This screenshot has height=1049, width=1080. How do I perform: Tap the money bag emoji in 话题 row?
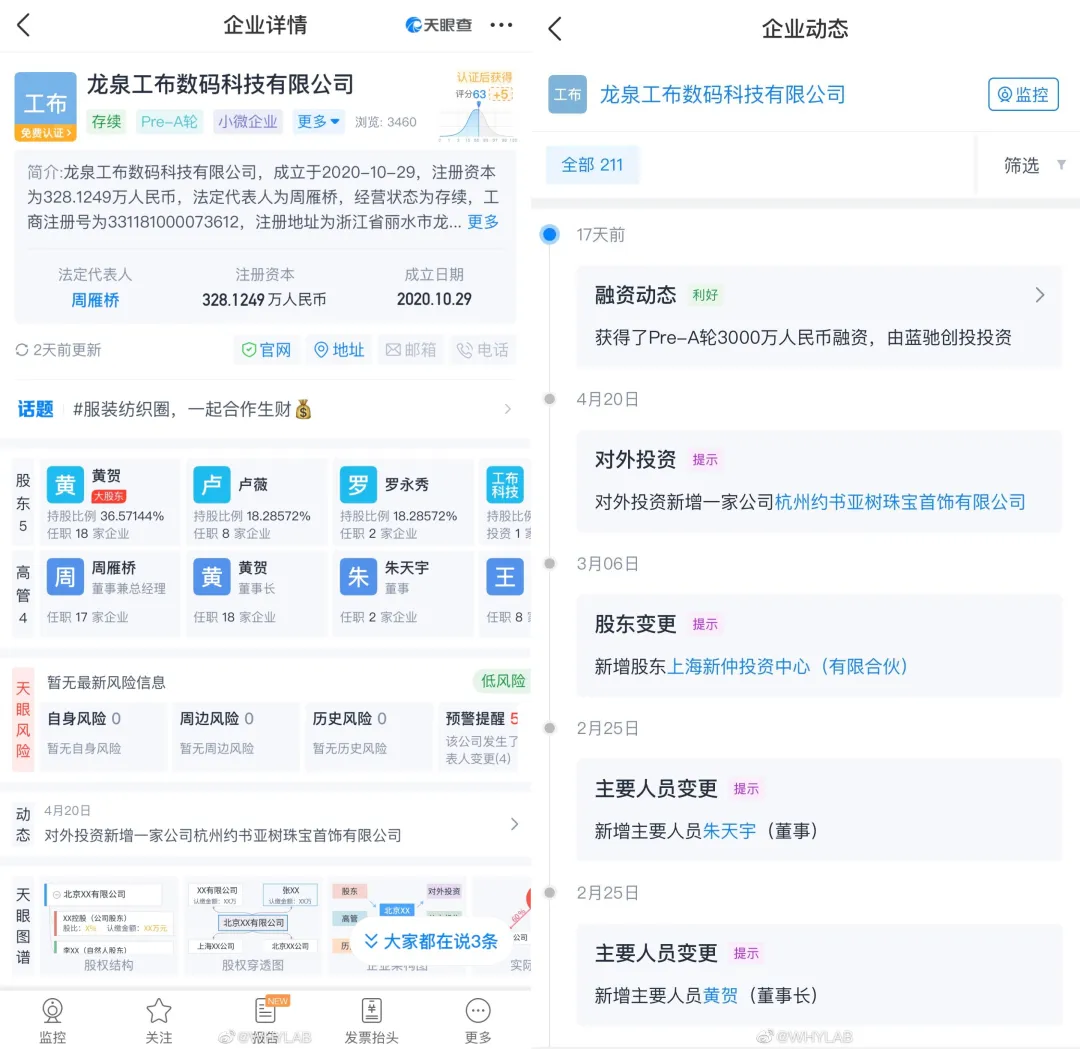[x=303, y=410]
